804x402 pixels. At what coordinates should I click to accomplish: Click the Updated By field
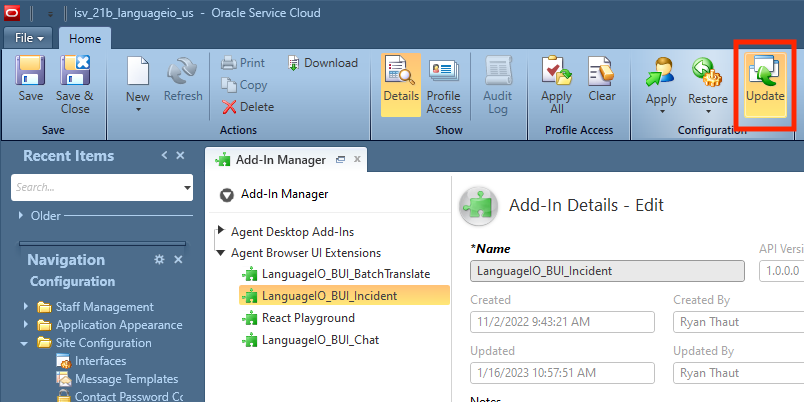(x=738, y=372)
